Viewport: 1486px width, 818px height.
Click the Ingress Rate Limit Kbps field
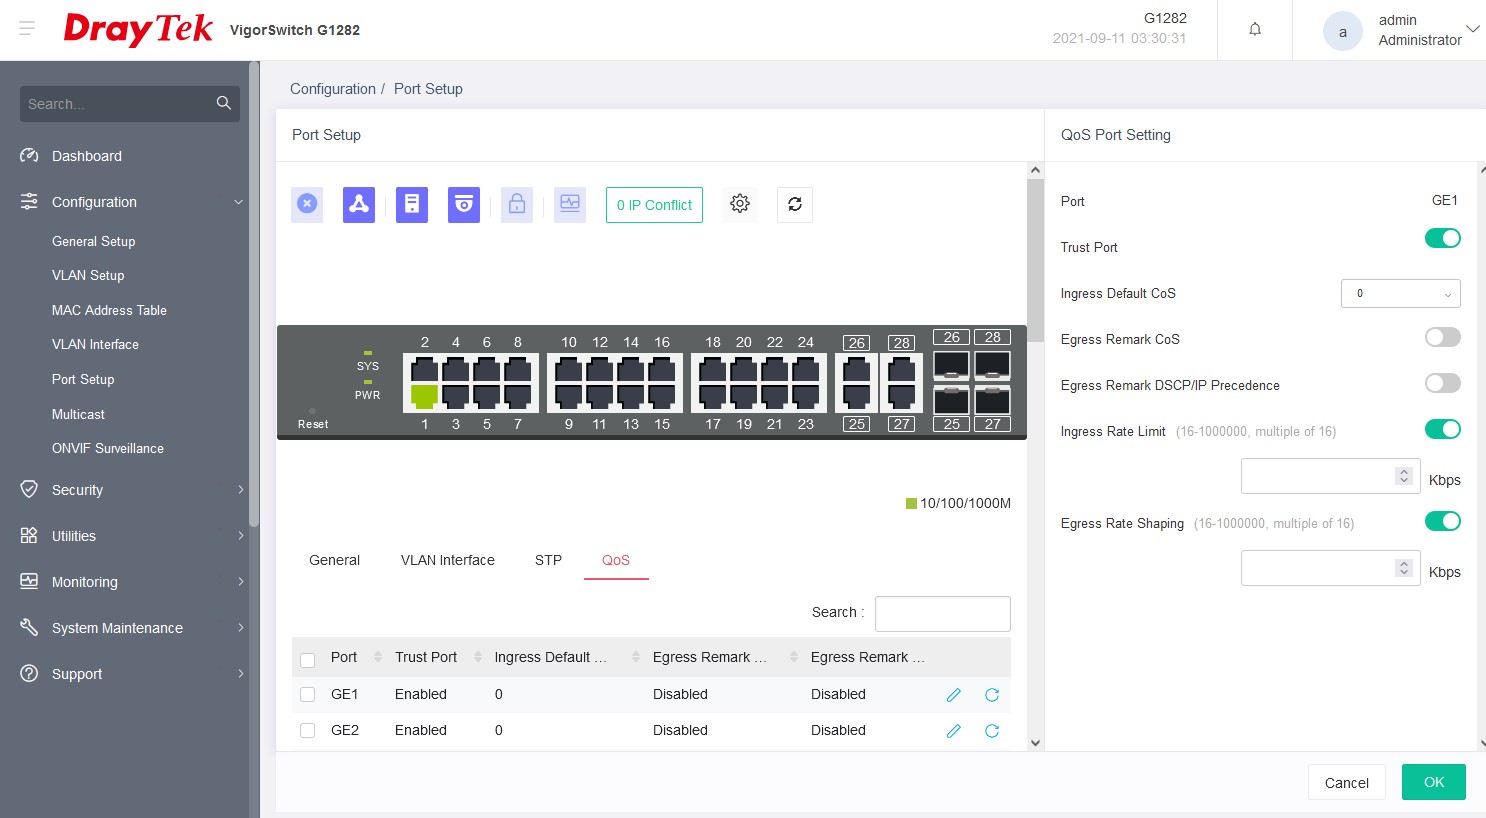(1318, 477)
